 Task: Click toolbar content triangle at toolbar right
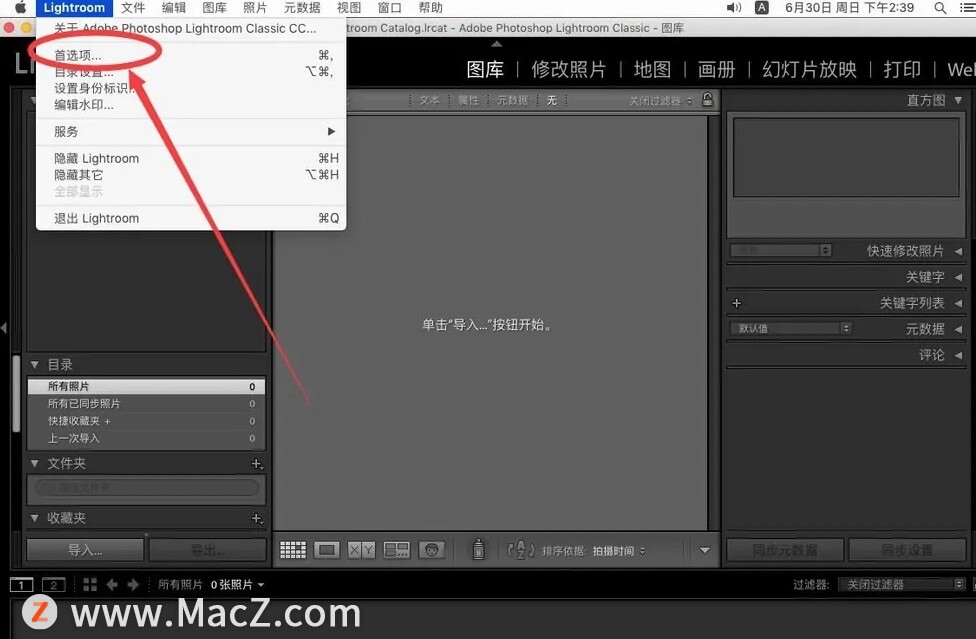(x=705, y=550)
